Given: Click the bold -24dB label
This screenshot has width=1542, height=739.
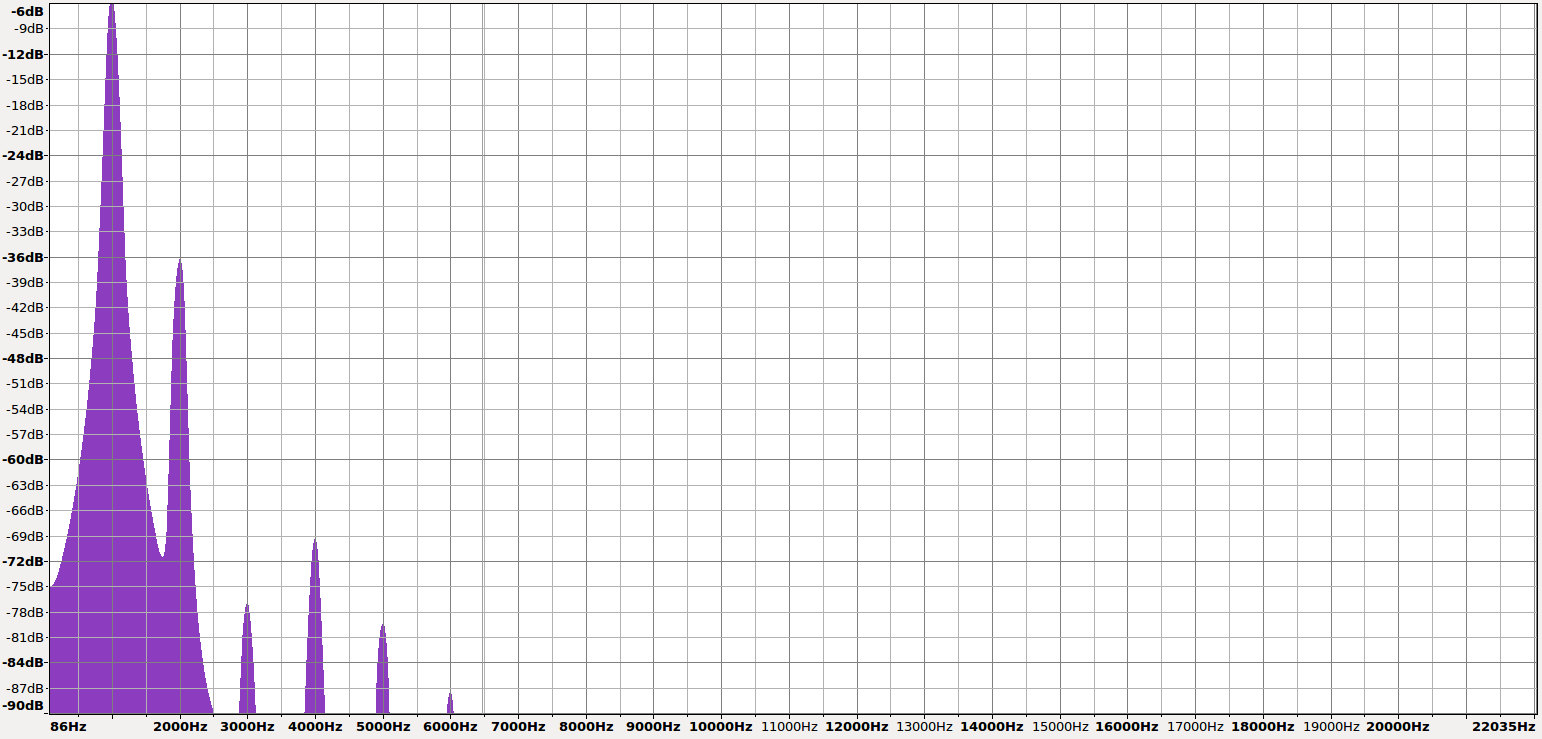Looking at the screenshot, I should tap(25, 155).
